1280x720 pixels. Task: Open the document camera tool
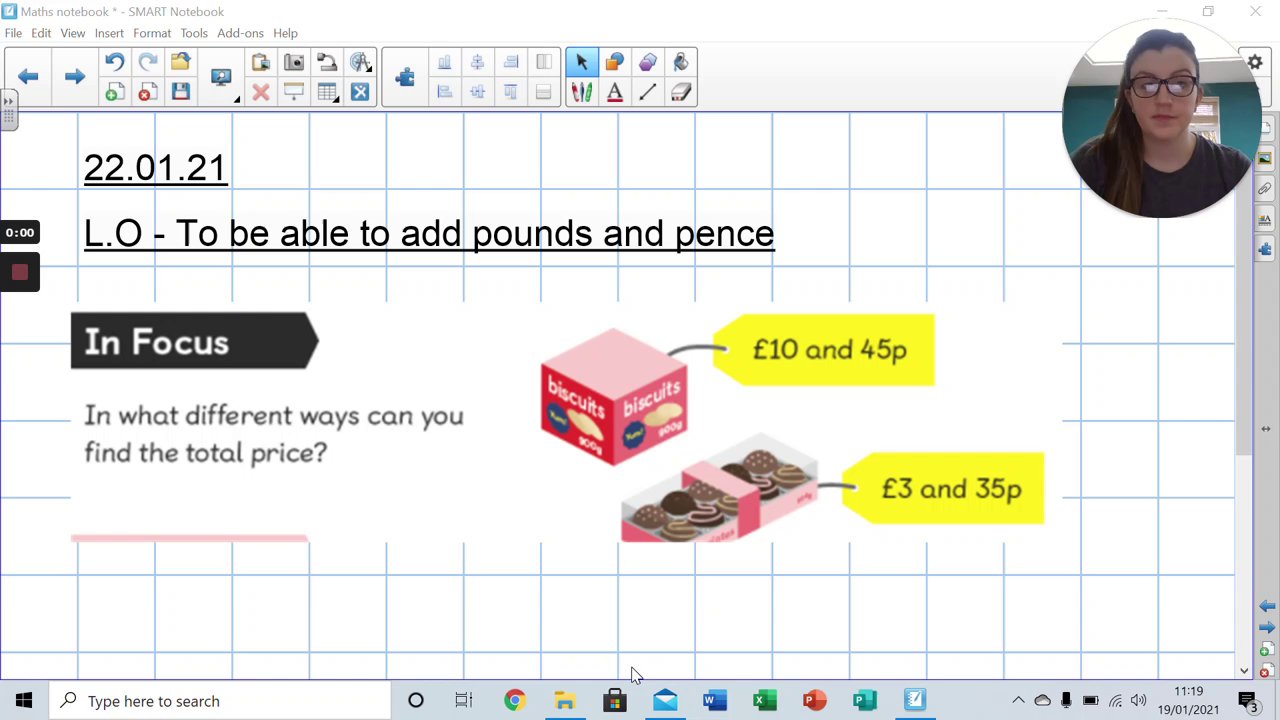point(326,62)
